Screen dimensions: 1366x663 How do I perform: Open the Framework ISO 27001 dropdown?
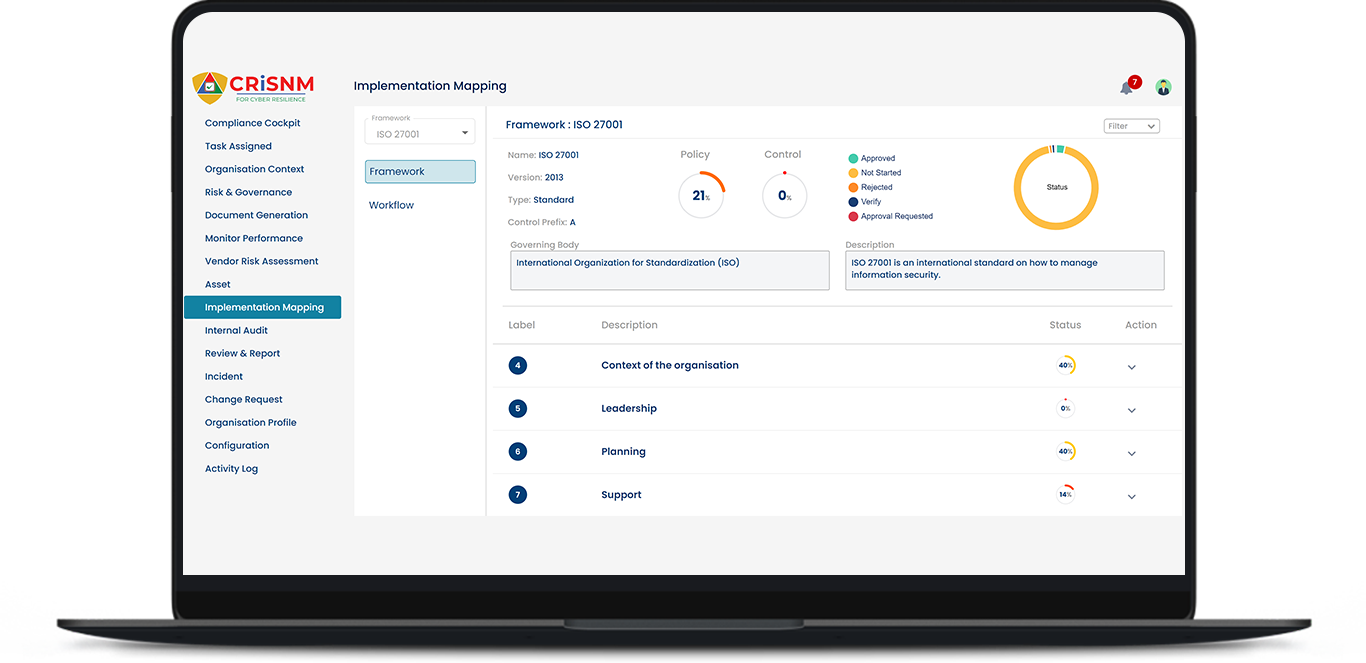point(420,131)
